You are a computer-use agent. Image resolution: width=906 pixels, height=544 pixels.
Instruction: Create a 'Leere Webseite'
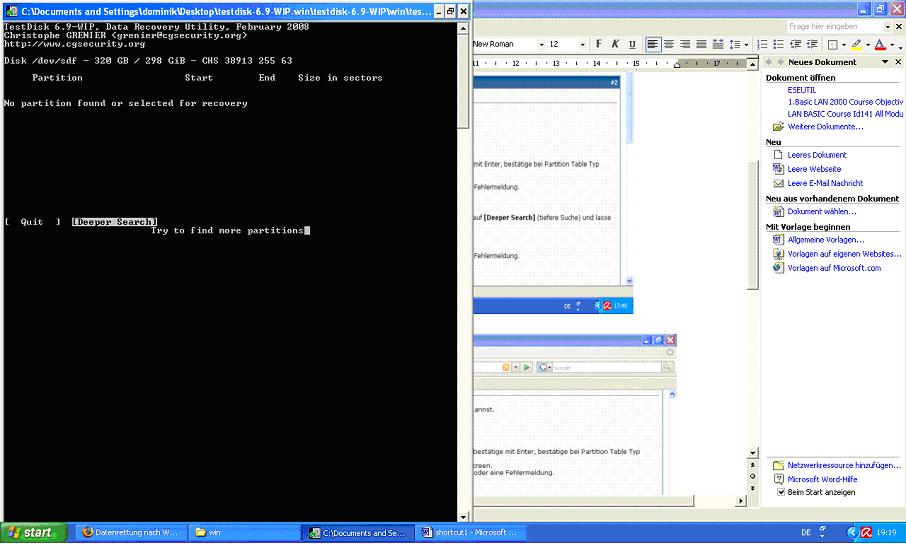coord(814,169)
